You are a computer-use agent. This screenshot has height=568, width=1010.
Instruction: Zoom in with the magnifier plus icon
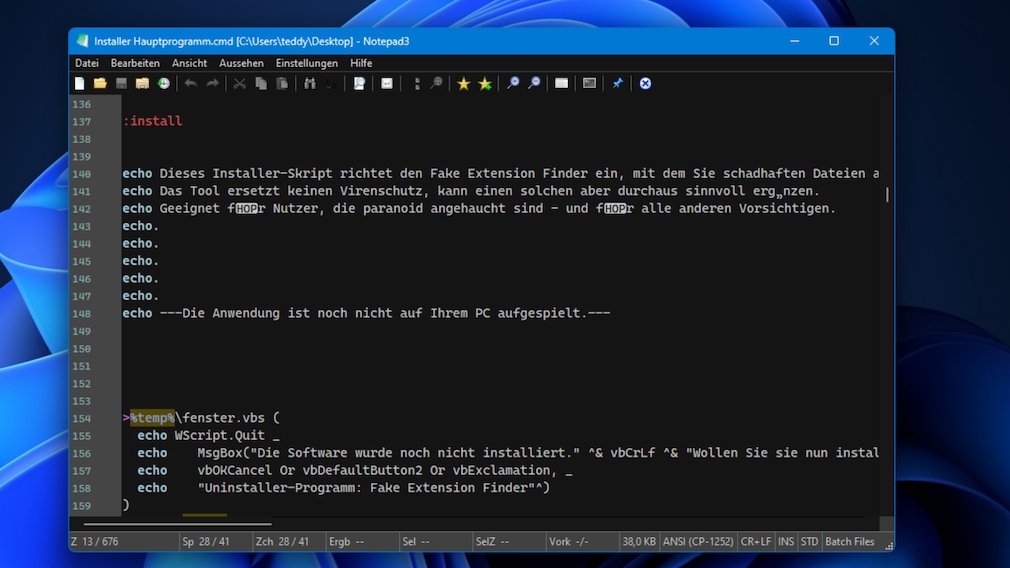[513, 83]
